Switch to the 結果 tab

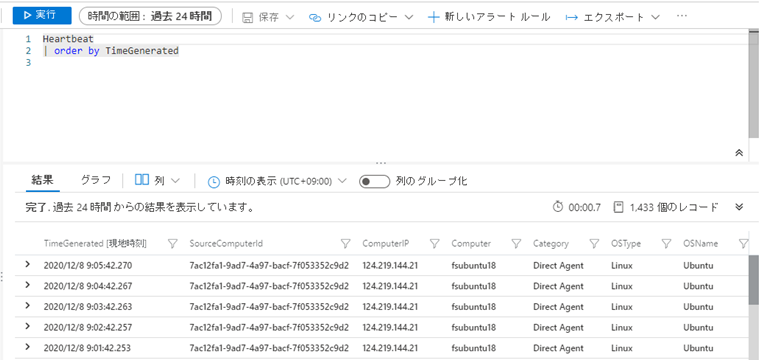[x=42, y=180]
